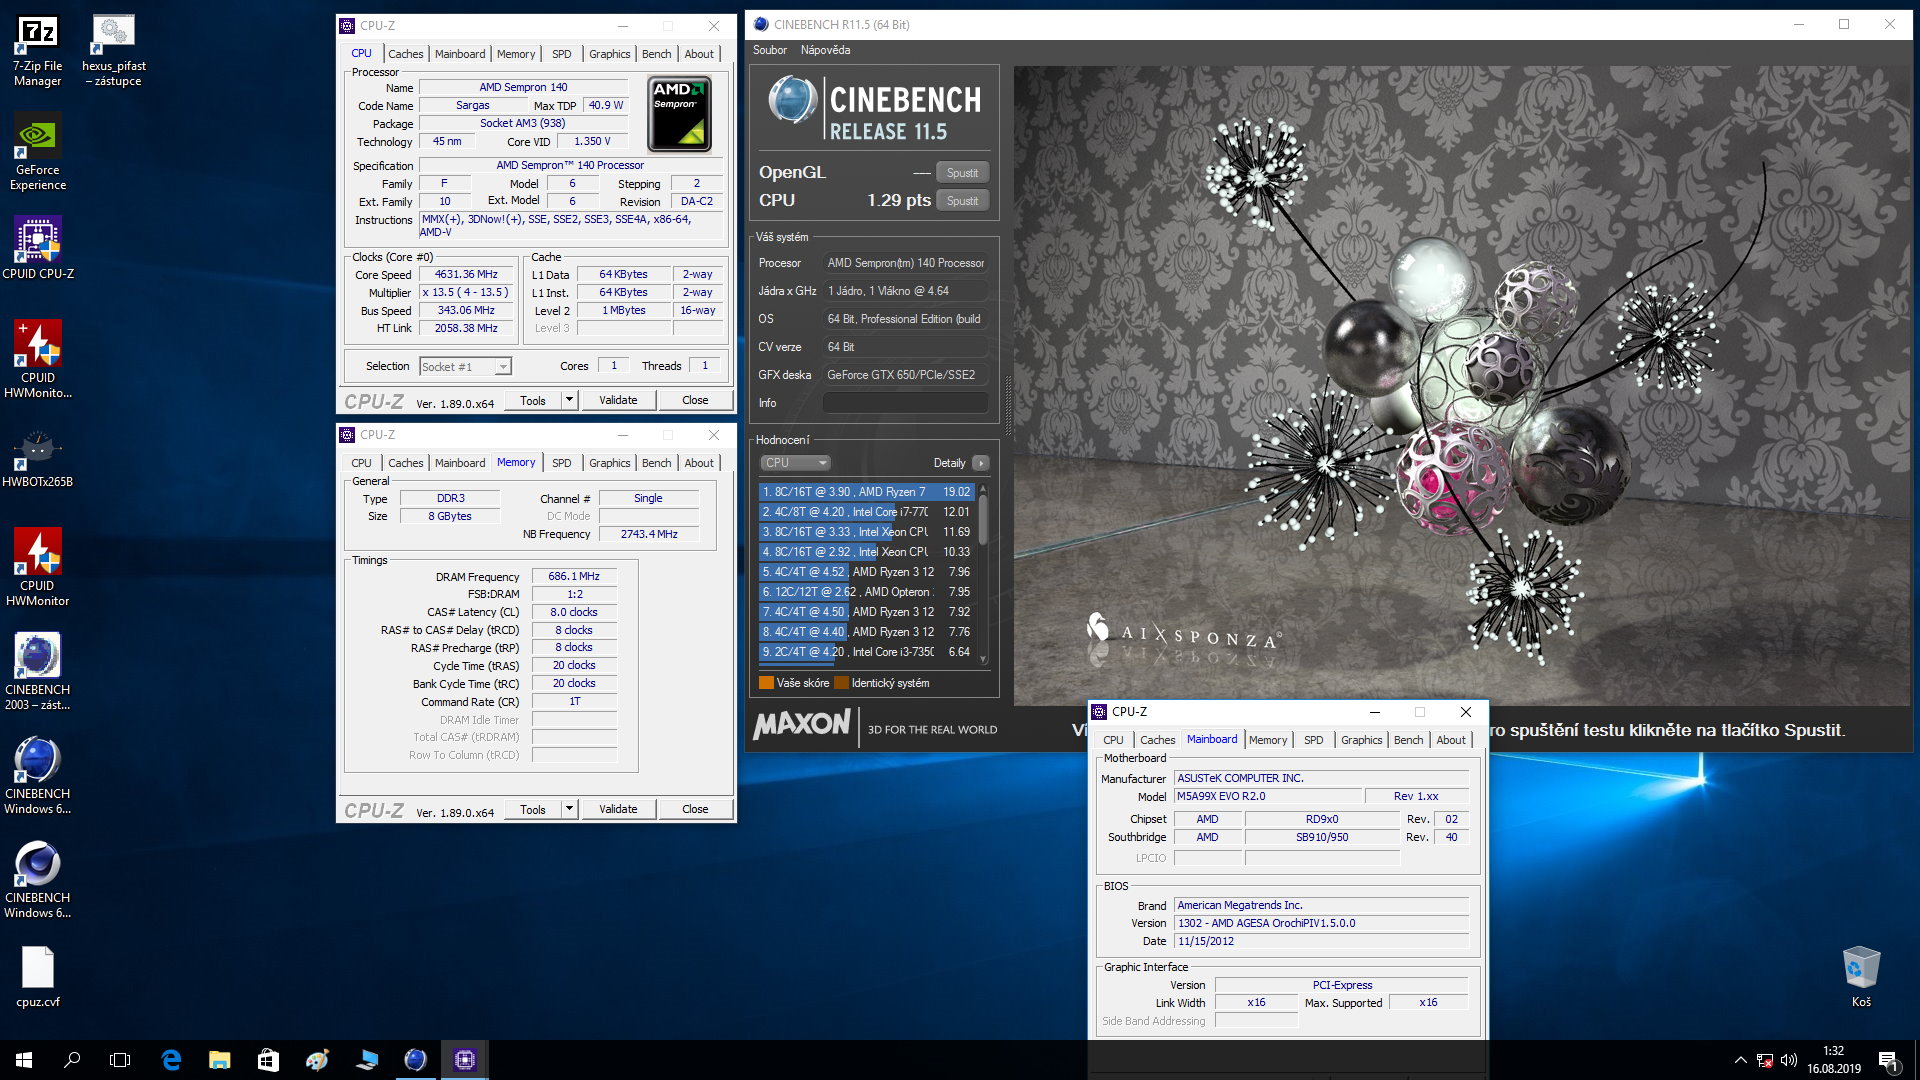Click DRAM Frequency value 686.1 MHz
The image size is (1920, 1080).
[574, 577]
